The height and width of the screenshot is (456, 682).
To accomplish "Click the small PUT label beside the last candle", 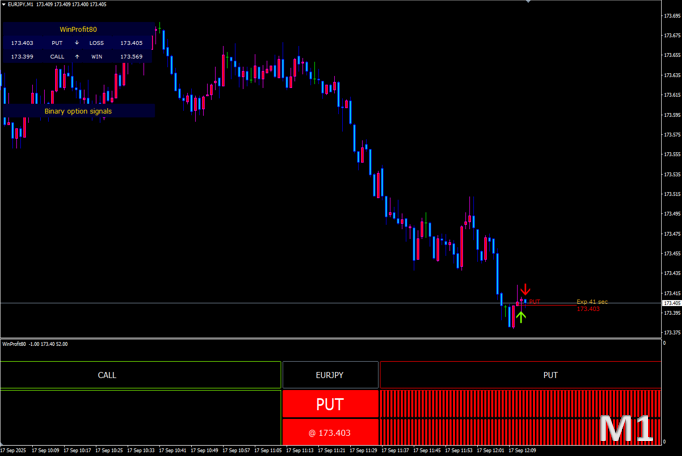I will pos(535,302).
